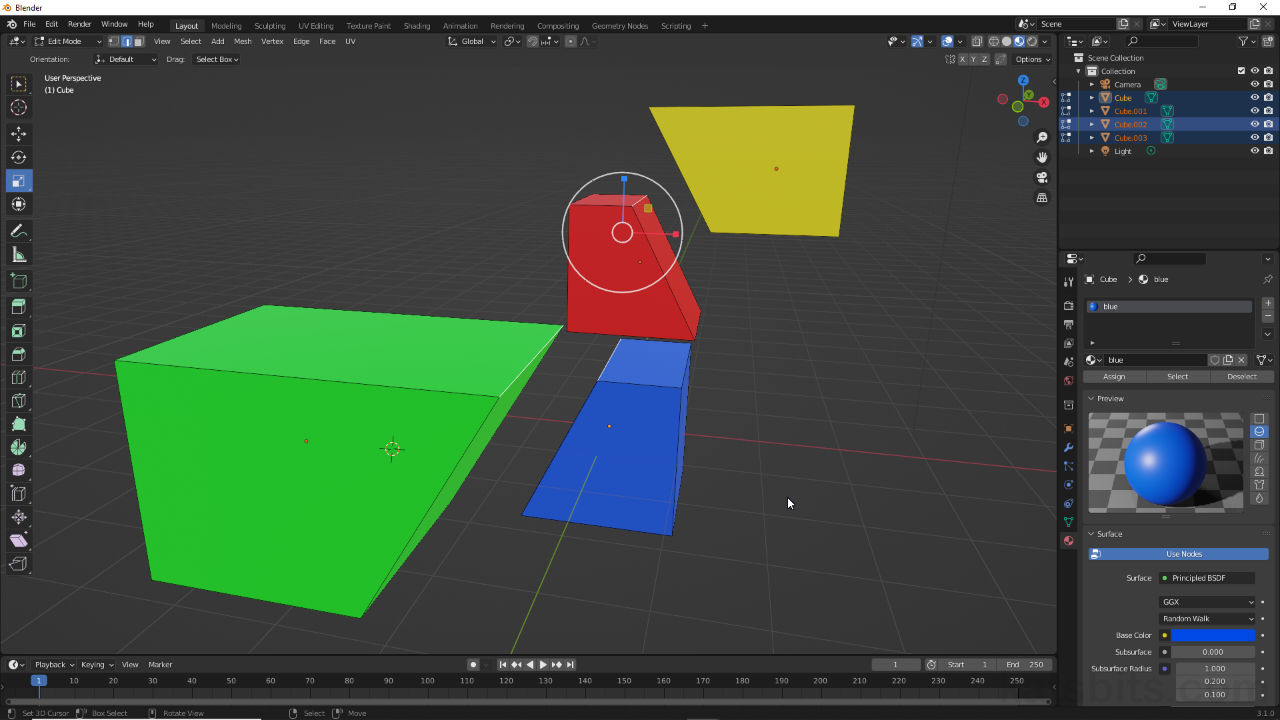Click the Use Nodes button
Image resolution: width=1280 pixels, height=720 pixels.
coord(1183,553)
